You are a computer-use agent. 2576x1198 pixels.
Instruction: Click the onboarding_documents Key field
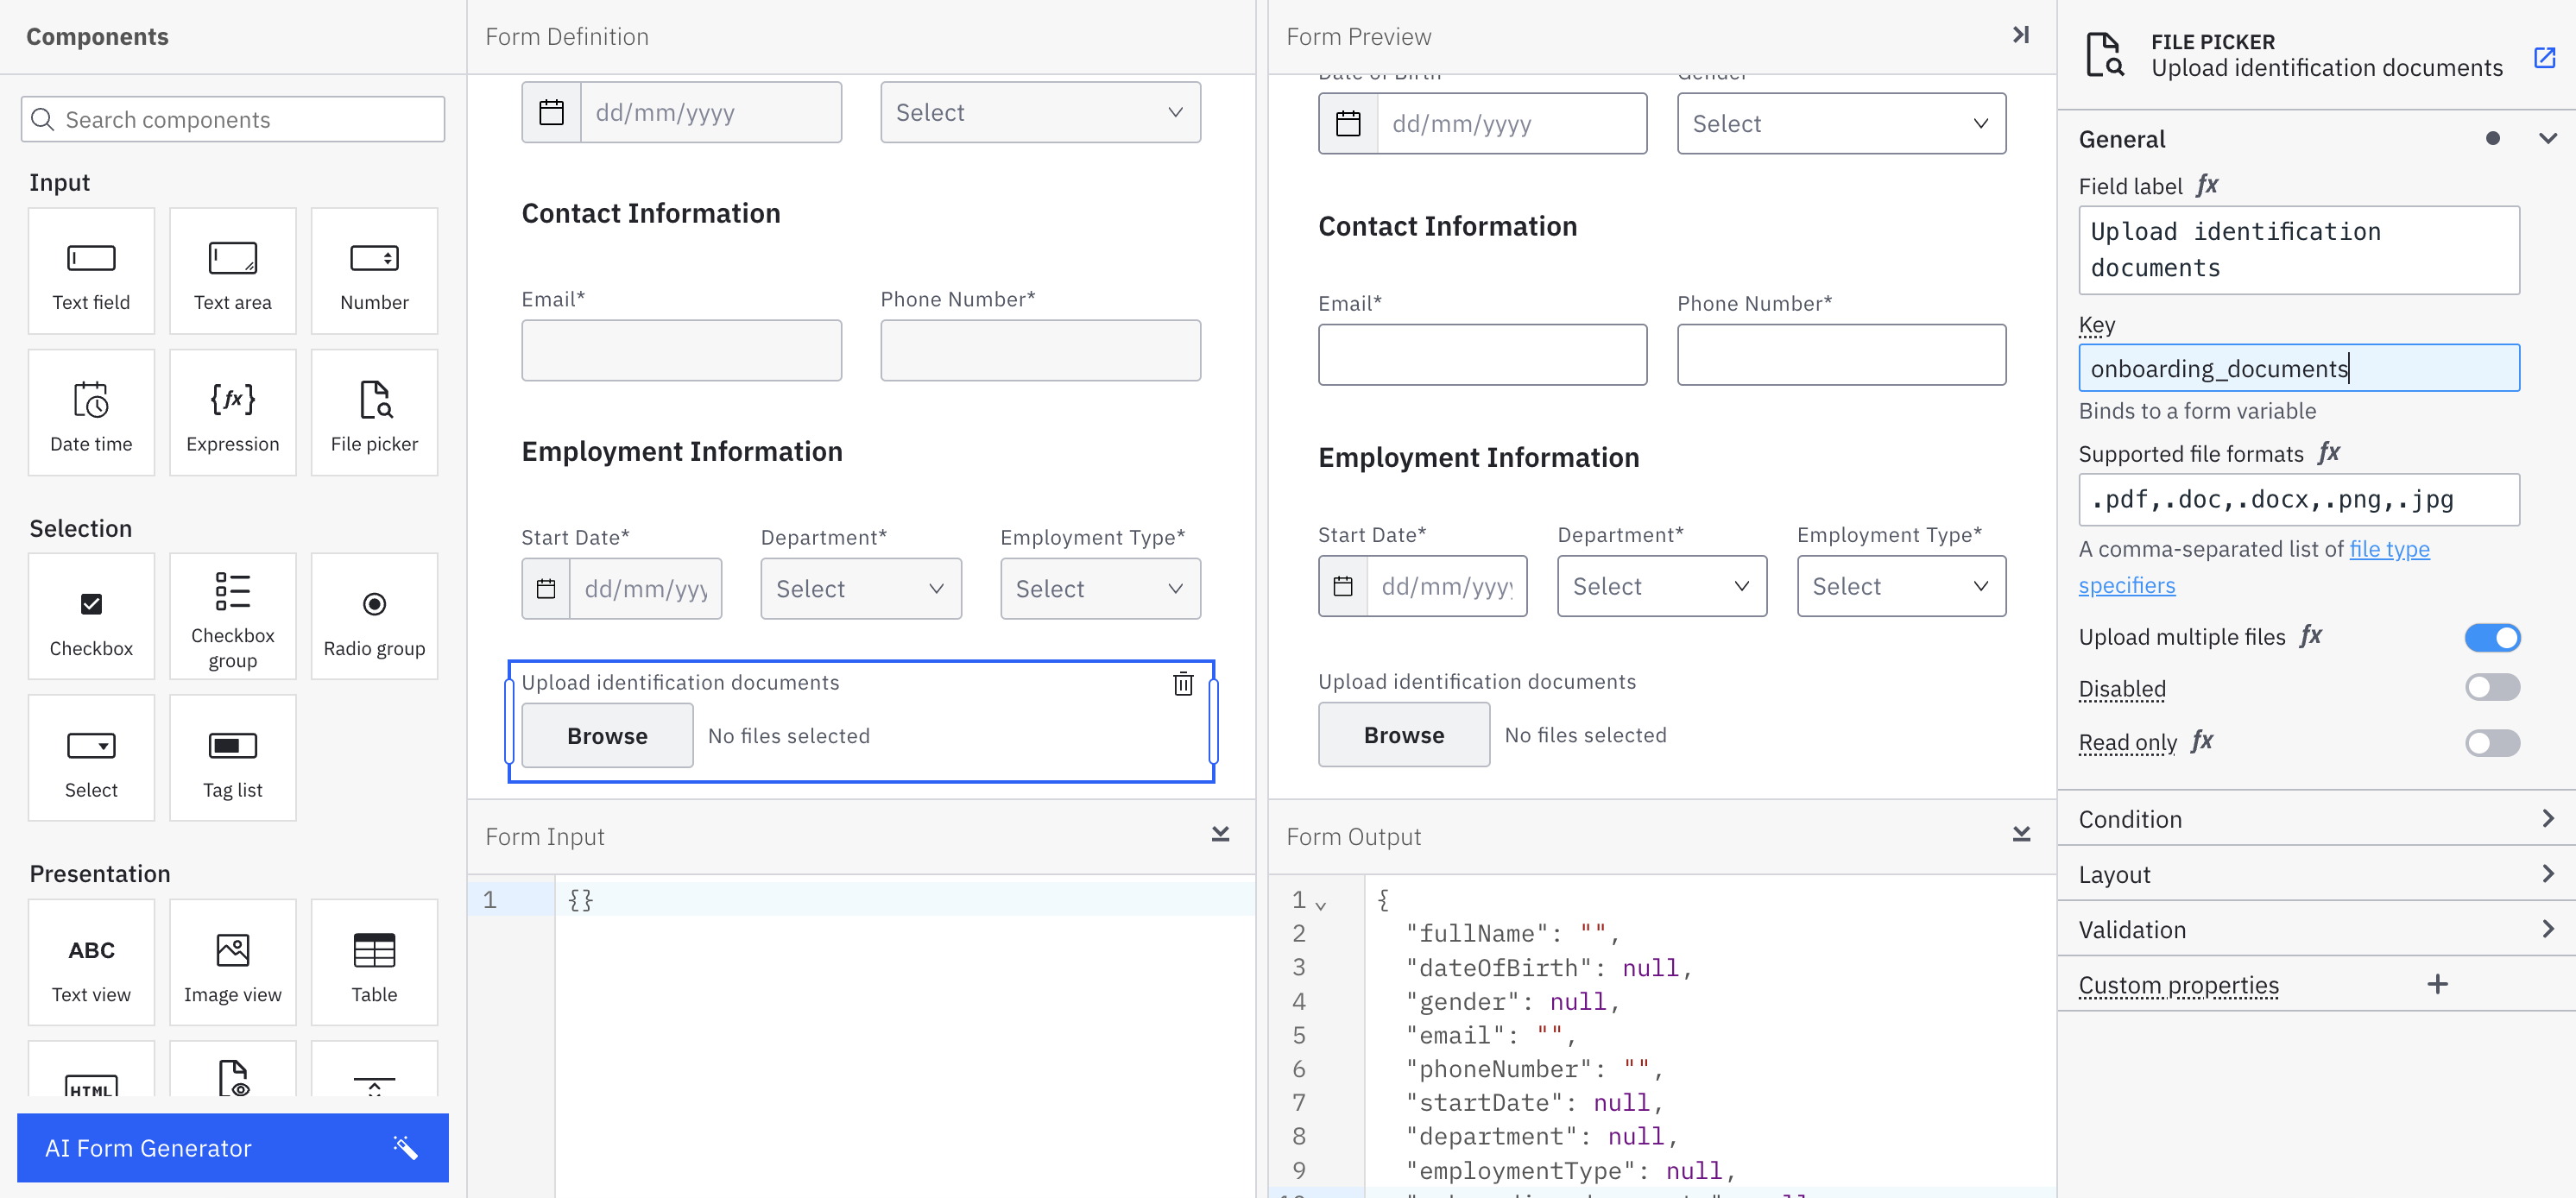pos(2298,368)
